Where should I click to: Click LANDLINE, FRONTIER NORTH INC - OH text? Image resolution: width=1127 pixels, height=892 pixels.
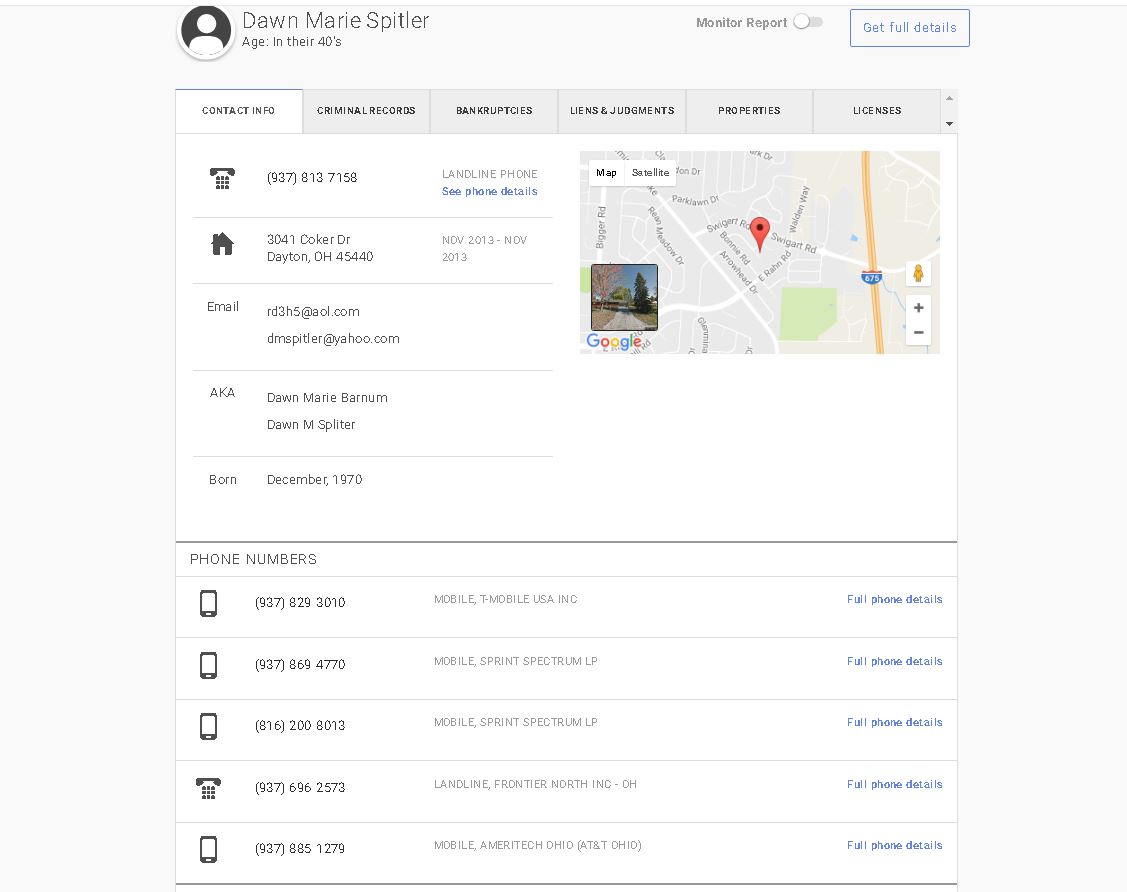(535, 784)
